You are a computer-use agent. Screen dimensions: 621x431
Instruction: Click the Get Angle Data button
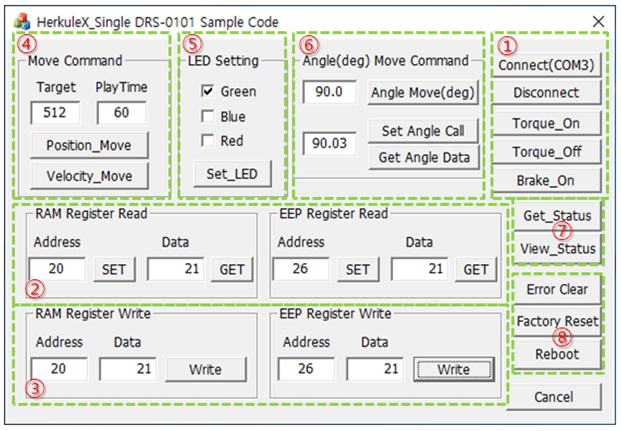pyautogui.click(x=424, y=157)
